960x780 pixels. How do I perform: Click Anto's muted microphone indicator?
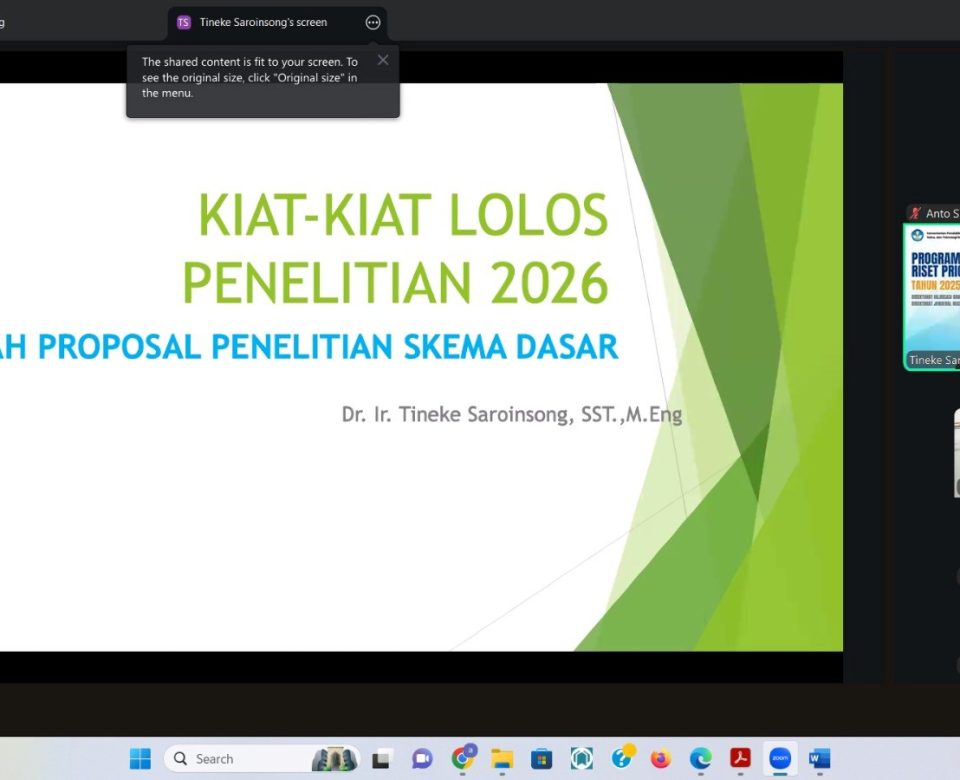pyautogui.click(x=914, y=213)
